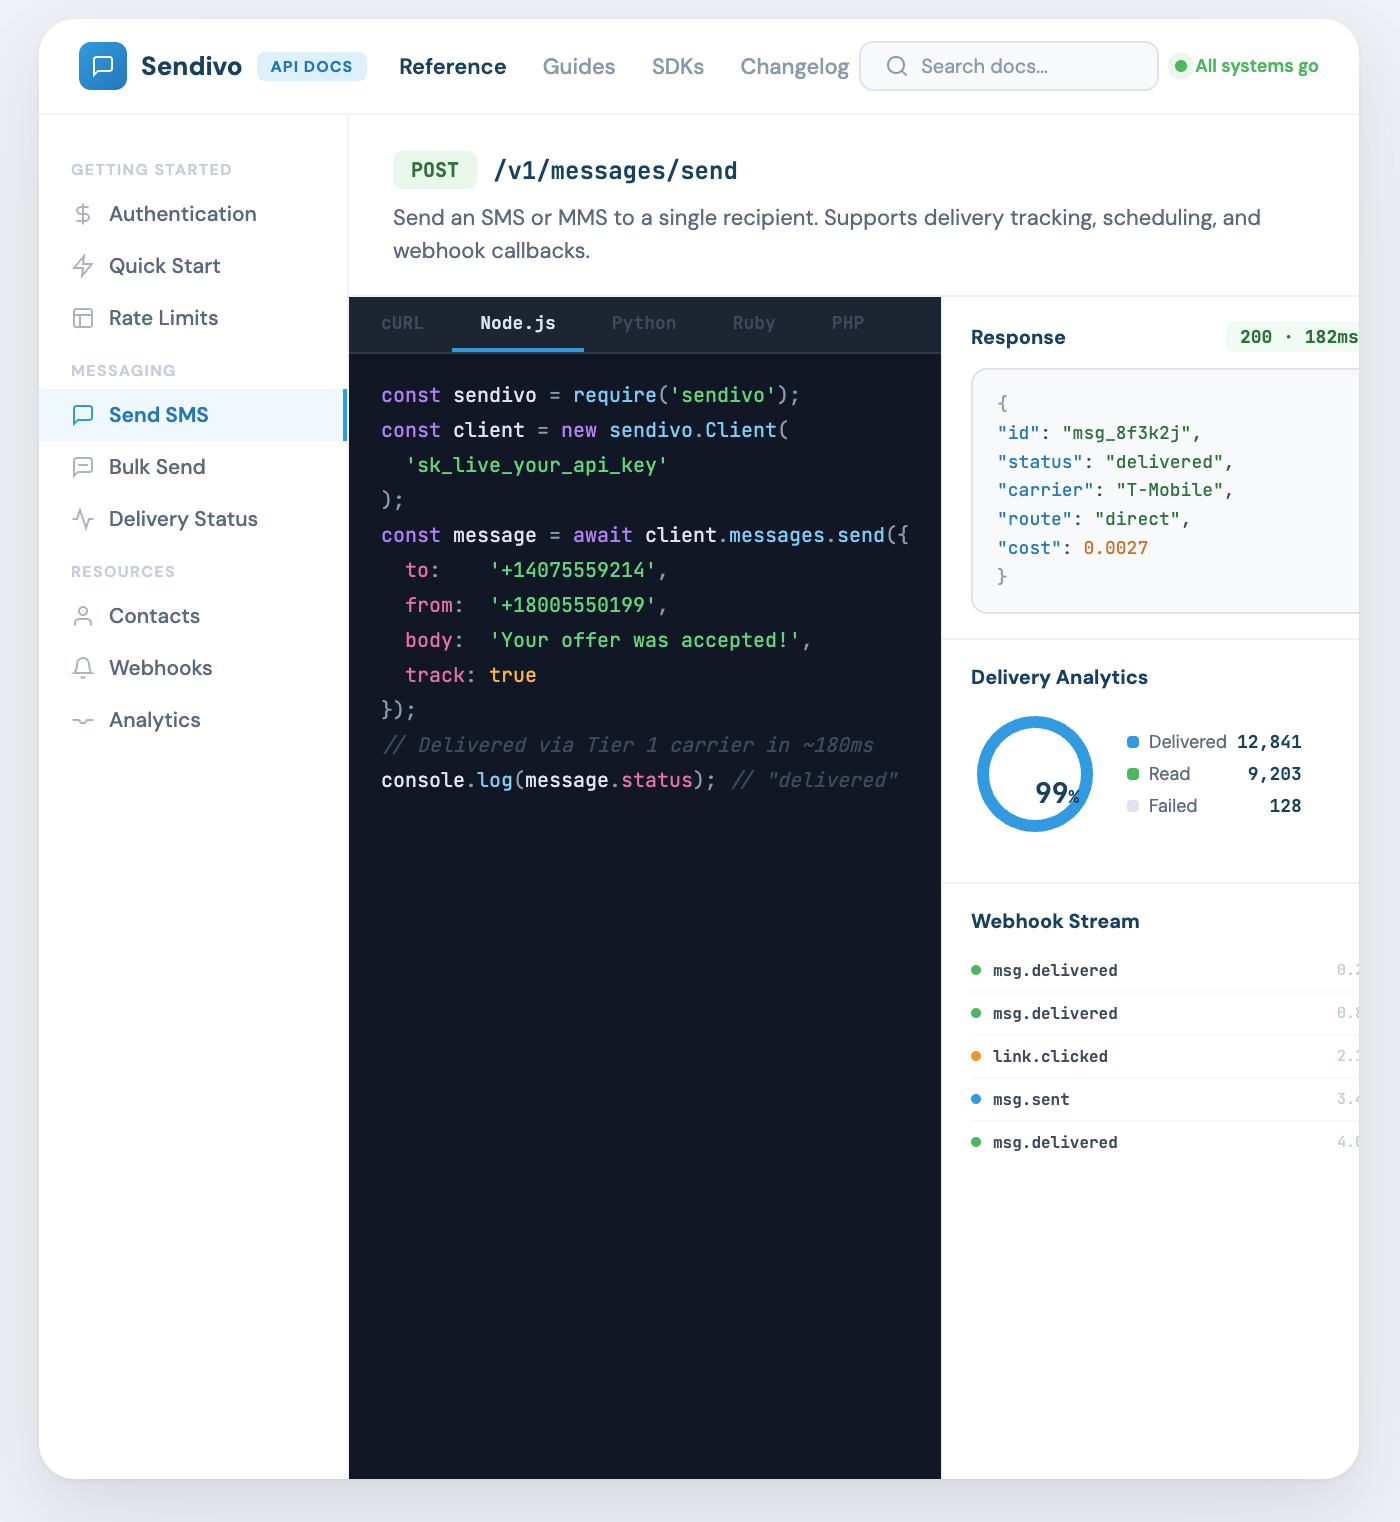The height and width of the screenshot is (1522, 1400).
Task: Click the Rate Limits grid icon
Action: [84, 317]
